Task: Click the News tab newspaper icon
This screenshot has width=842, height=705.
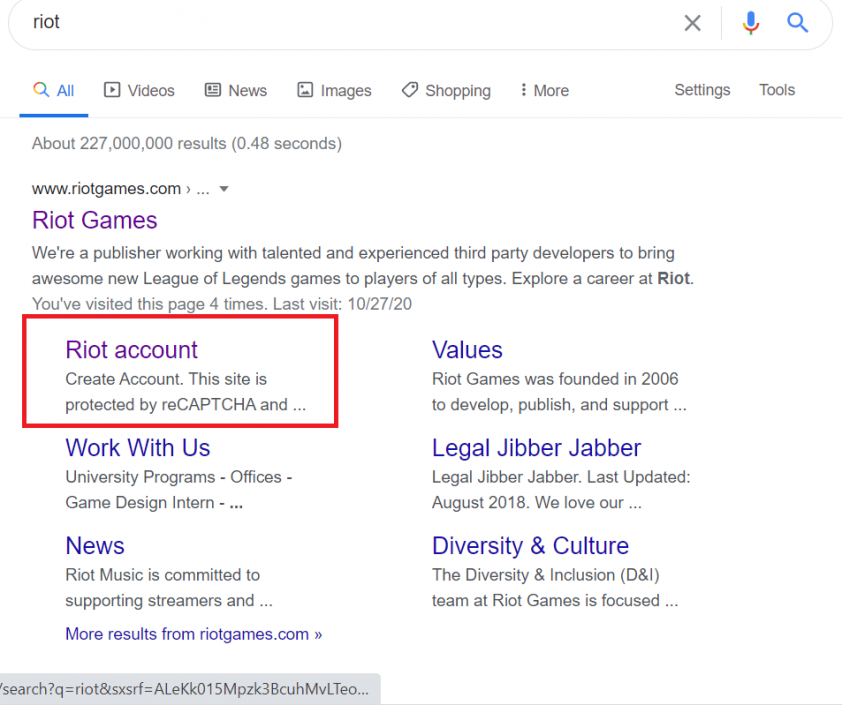Action: (x=213, y=90)
